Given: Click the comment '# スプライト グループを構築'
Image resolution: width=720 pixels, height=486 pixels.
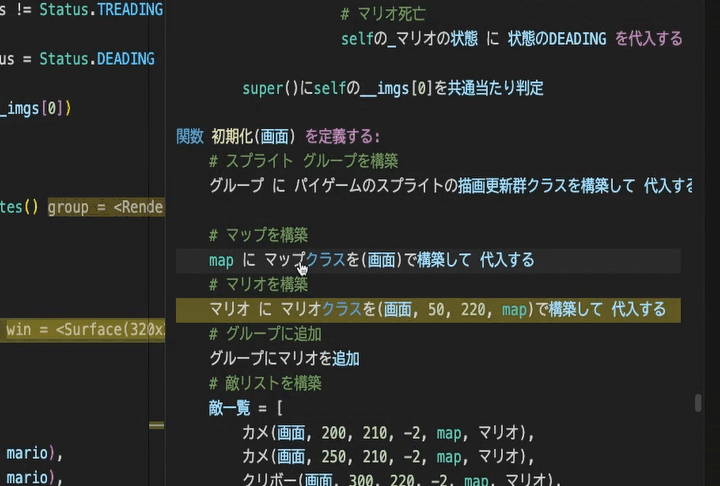Looking at the screenshot, I should [x=304, y=161].
